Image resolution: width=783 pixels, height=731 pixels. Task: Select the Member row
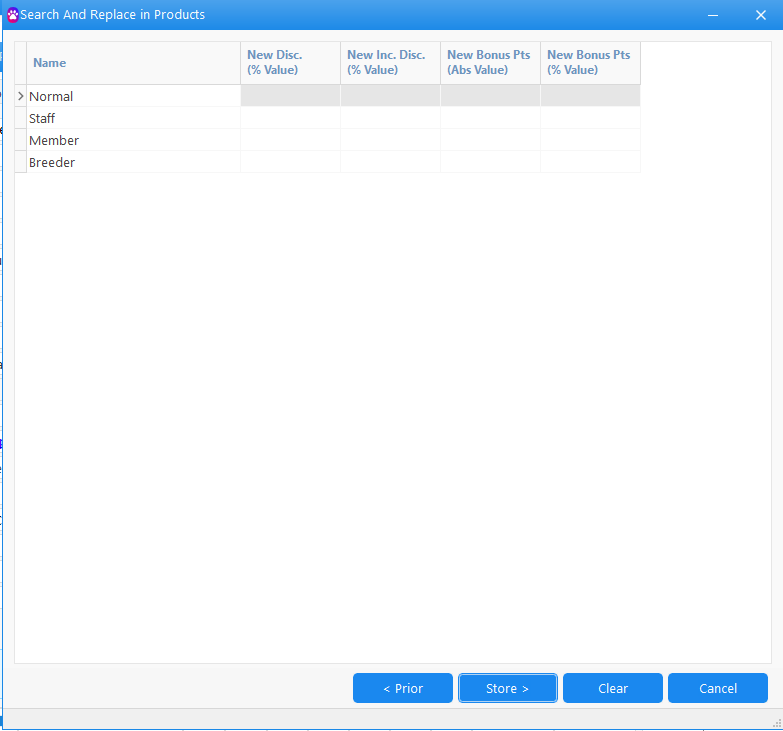click(54, 141)
